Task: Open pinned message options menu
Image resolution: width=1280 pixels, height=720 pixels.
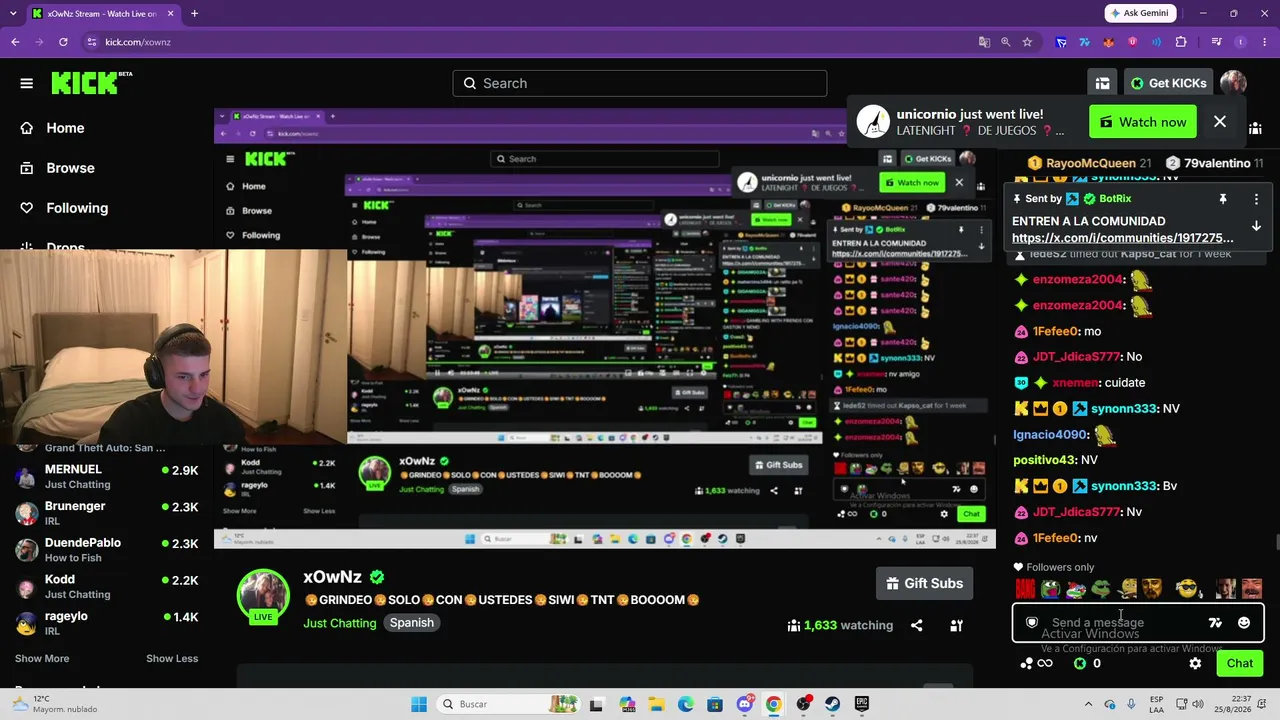Action: tap(1256, 199)
